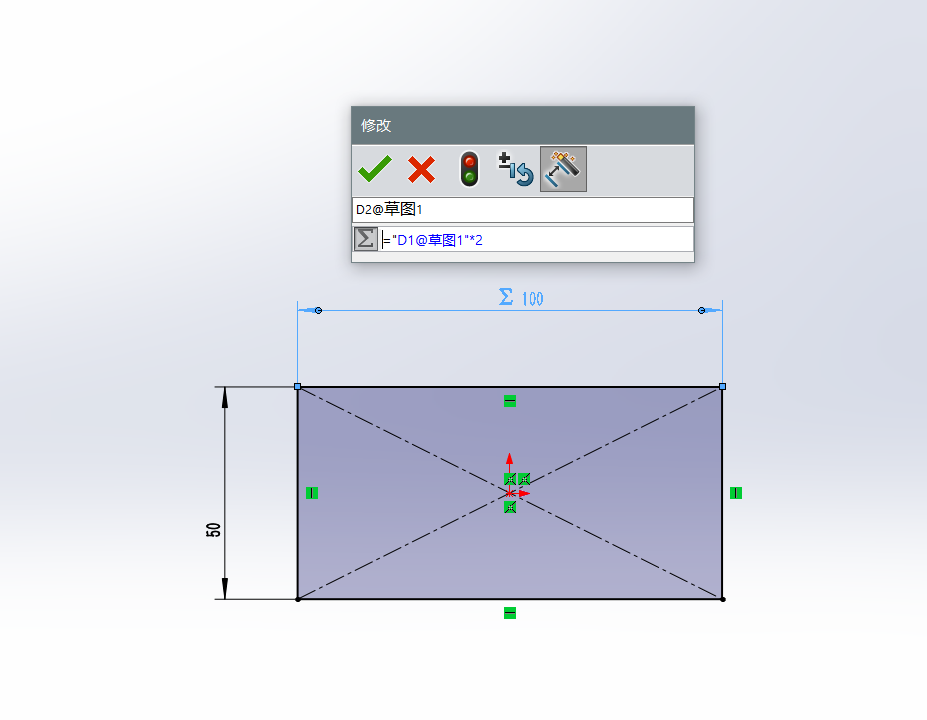Click the top-left blue corner point of rectangle
The image size is (927, 720).
point(297,387)
